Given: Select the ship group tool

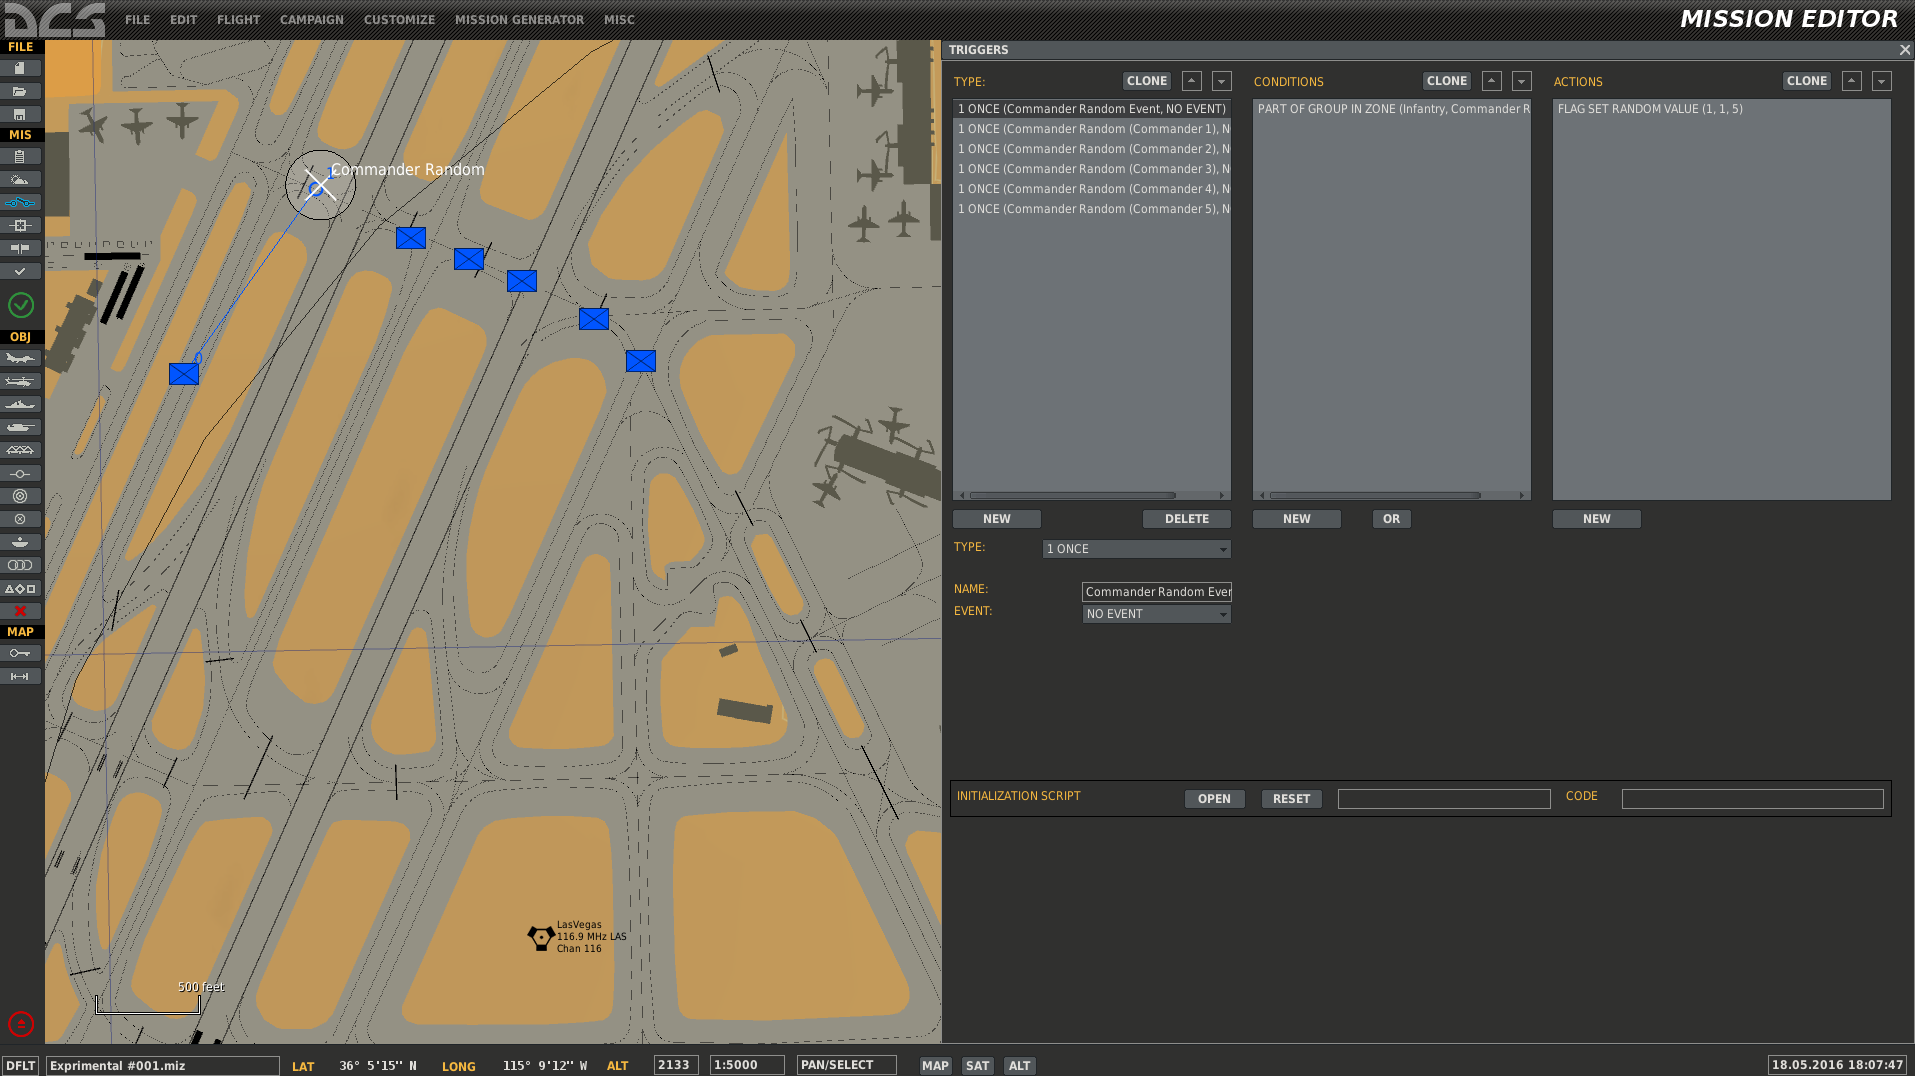Looking at the screenshot, I should (20, 404).
